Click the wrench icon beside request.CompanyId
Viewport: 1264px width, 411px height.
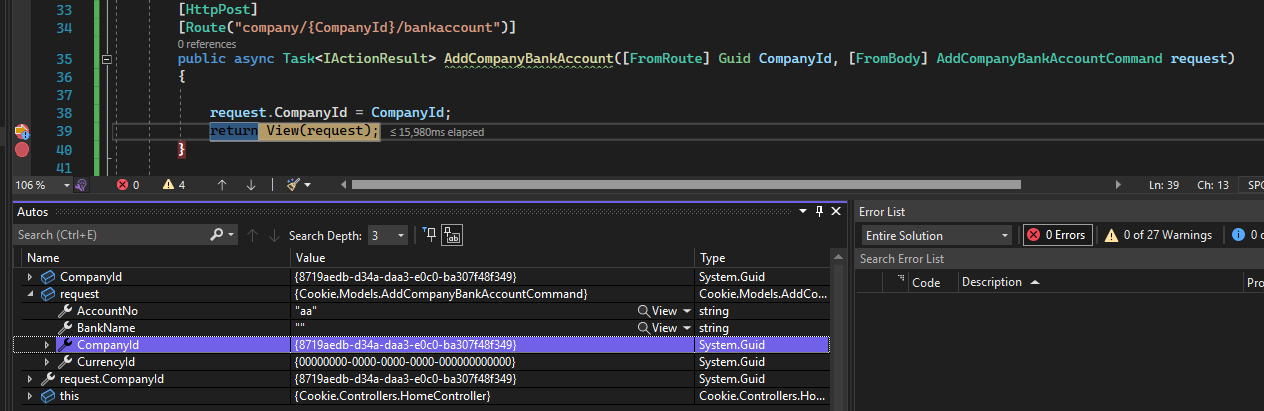click(48, 379)
